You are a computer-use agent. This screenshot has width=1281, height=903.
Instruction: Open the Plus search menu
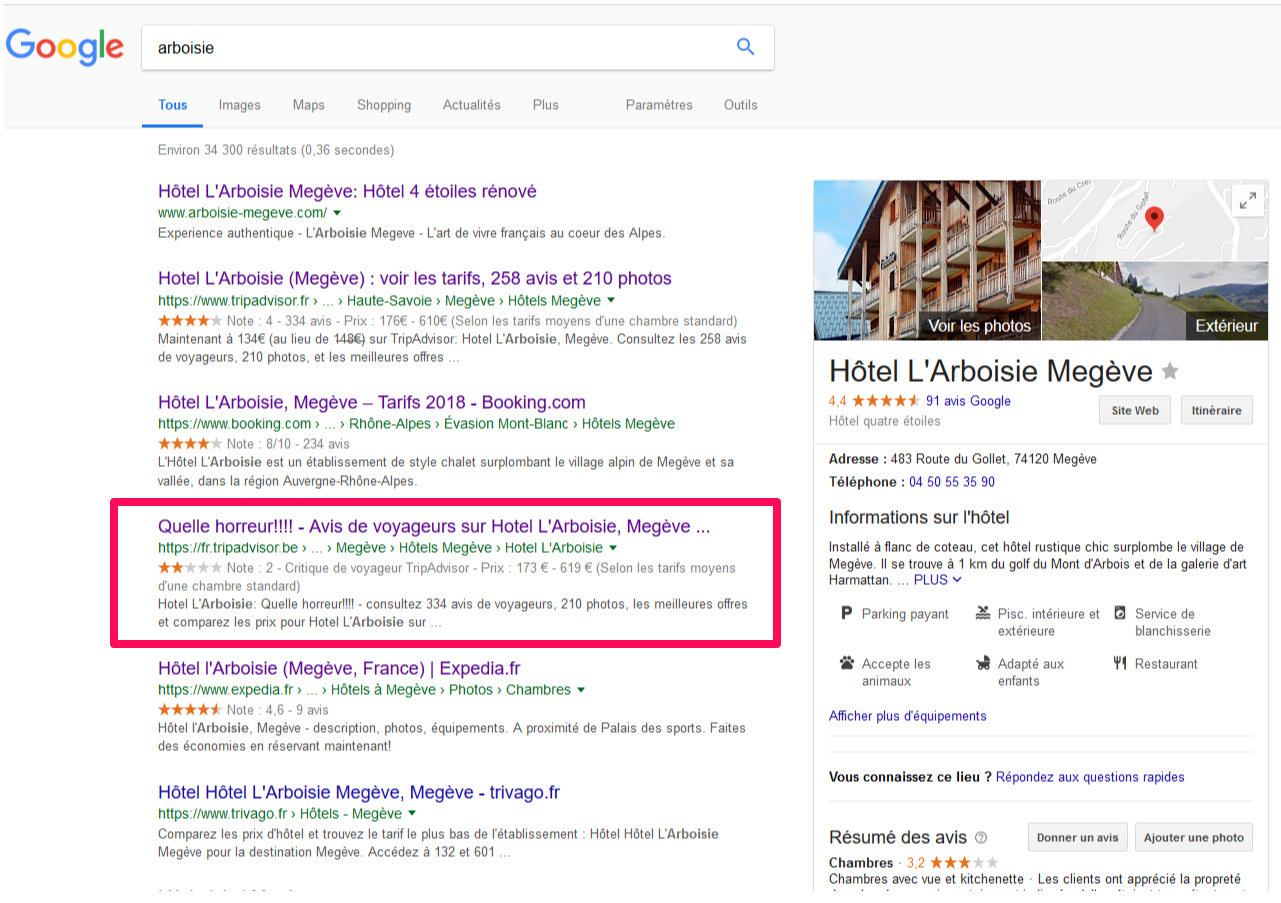(x=546, y=105)
